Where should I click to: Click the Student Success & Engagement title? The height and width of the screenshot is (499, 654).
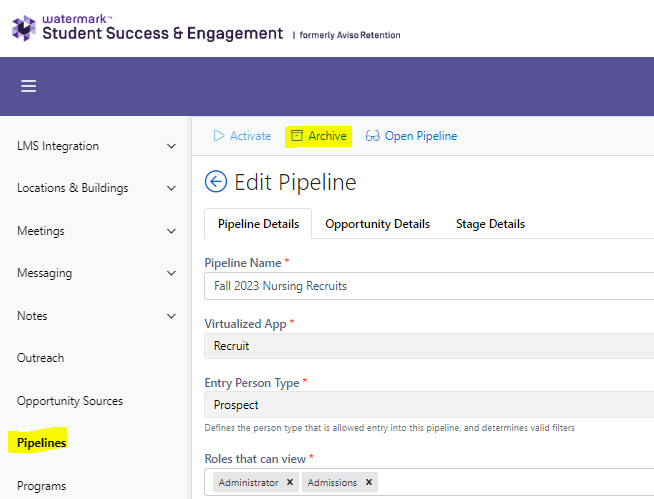click(163, 33)
